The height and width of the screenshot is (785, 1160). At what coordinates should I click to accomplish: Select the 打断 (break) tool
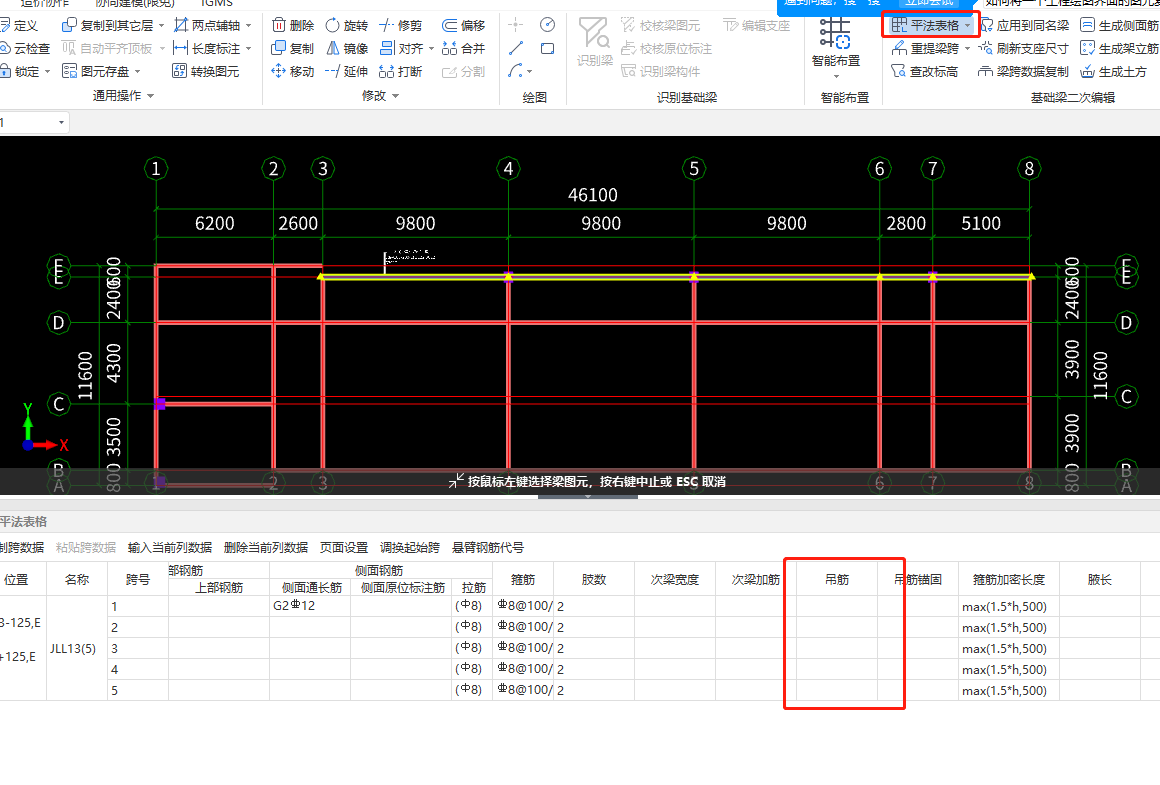click(x=400, y=71)
